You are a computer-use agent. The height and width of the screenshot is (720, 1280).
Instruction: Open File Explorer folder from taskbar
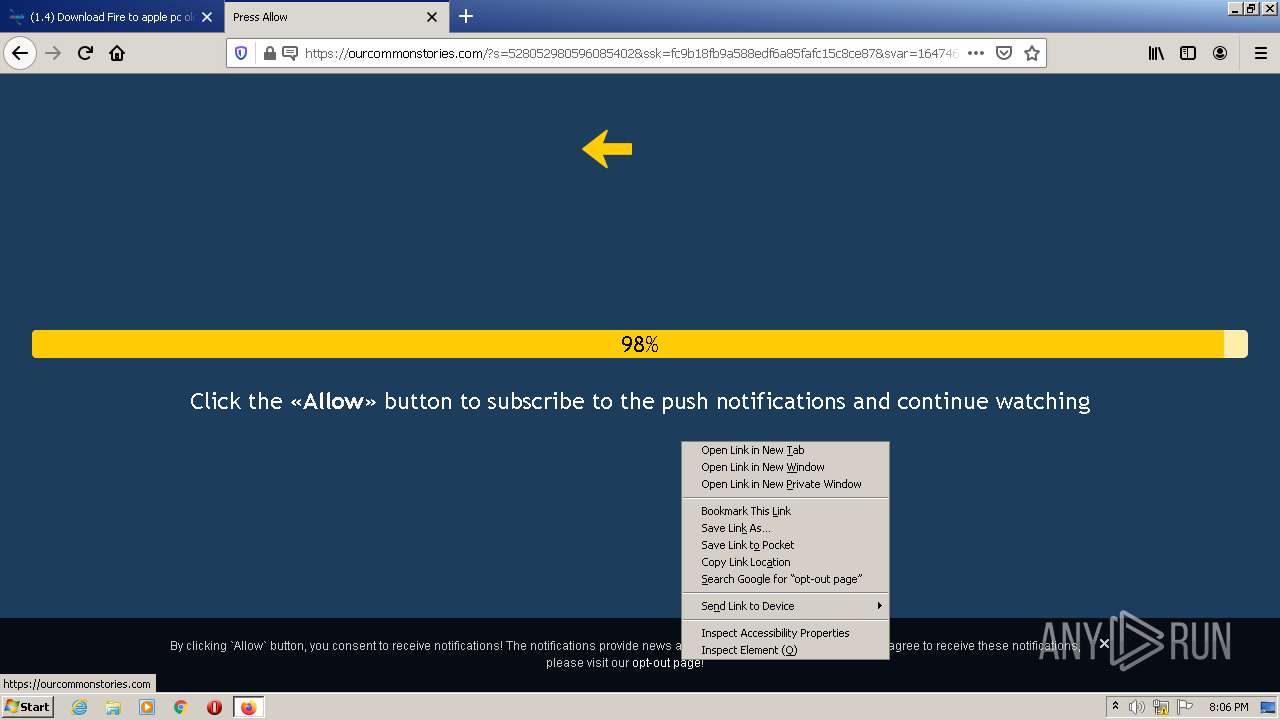(x=113, y=707)
